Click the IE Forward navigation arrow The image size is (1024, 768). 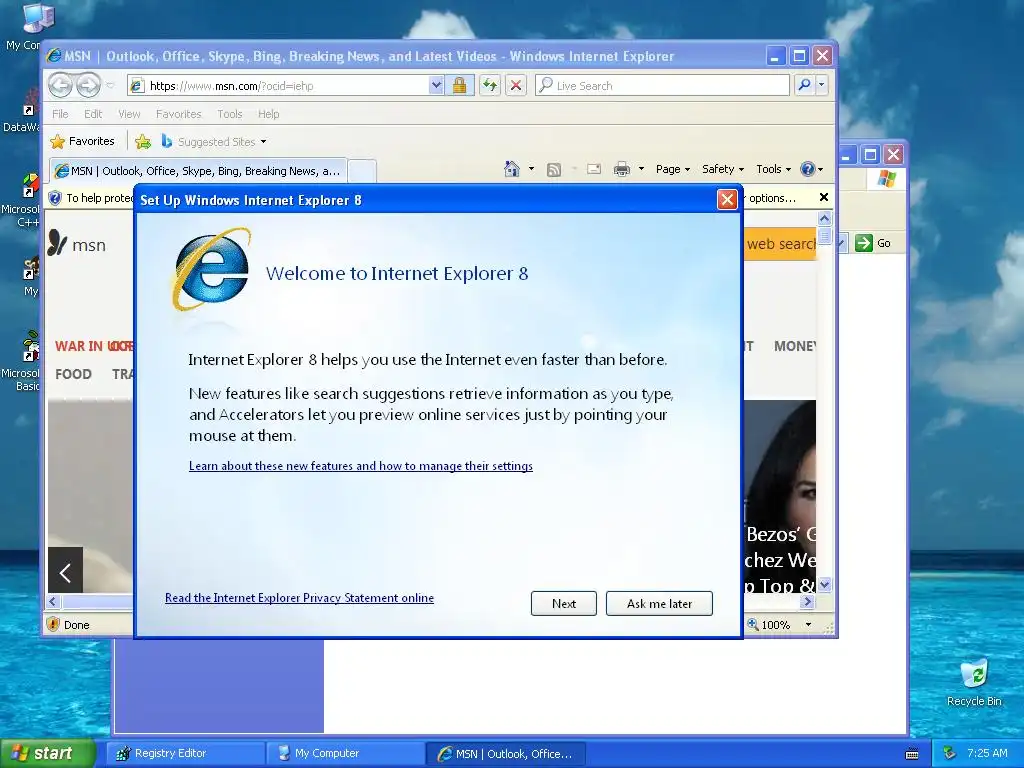pos(88,85)
